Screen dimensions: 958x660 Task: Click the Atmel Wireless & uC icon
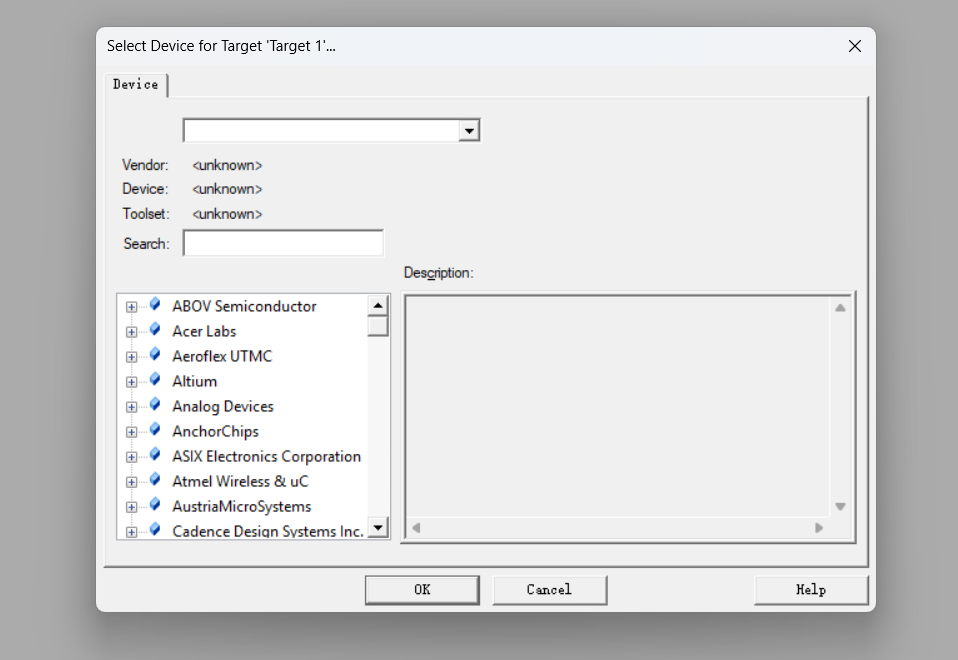click(155, 480)
